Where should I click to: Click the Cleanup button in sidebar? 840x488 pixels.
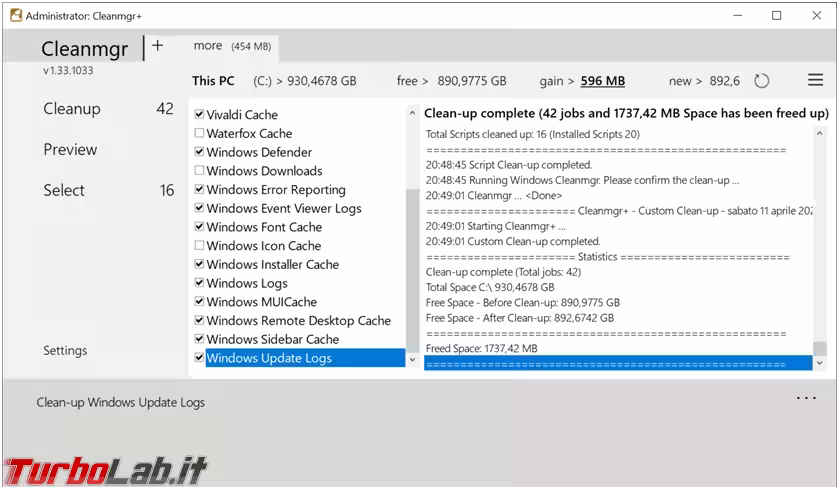pyautogui.click(x=71, y=109)
